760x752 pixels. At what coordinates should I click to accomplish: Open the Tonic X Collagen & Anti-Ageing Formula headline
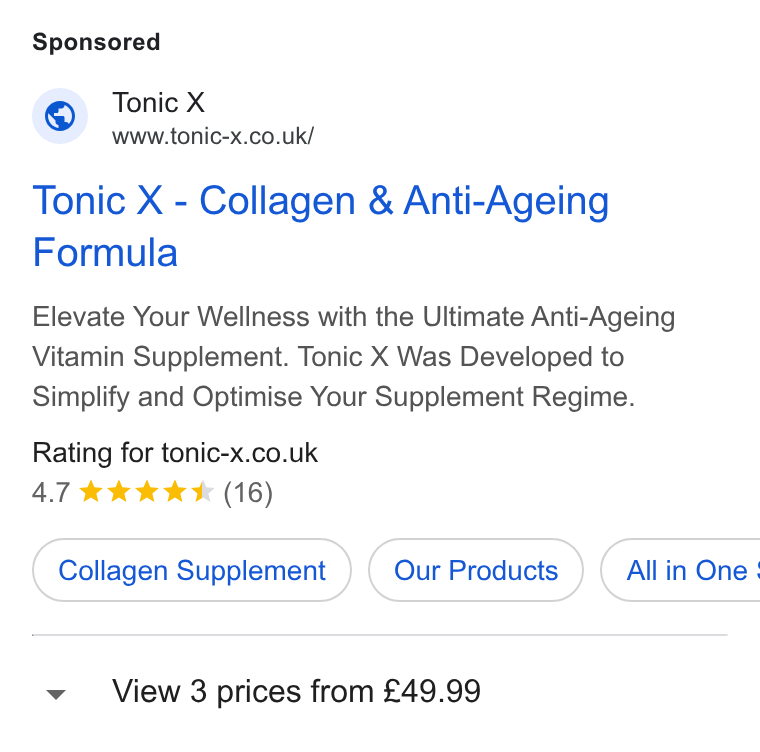pos(320,226)
